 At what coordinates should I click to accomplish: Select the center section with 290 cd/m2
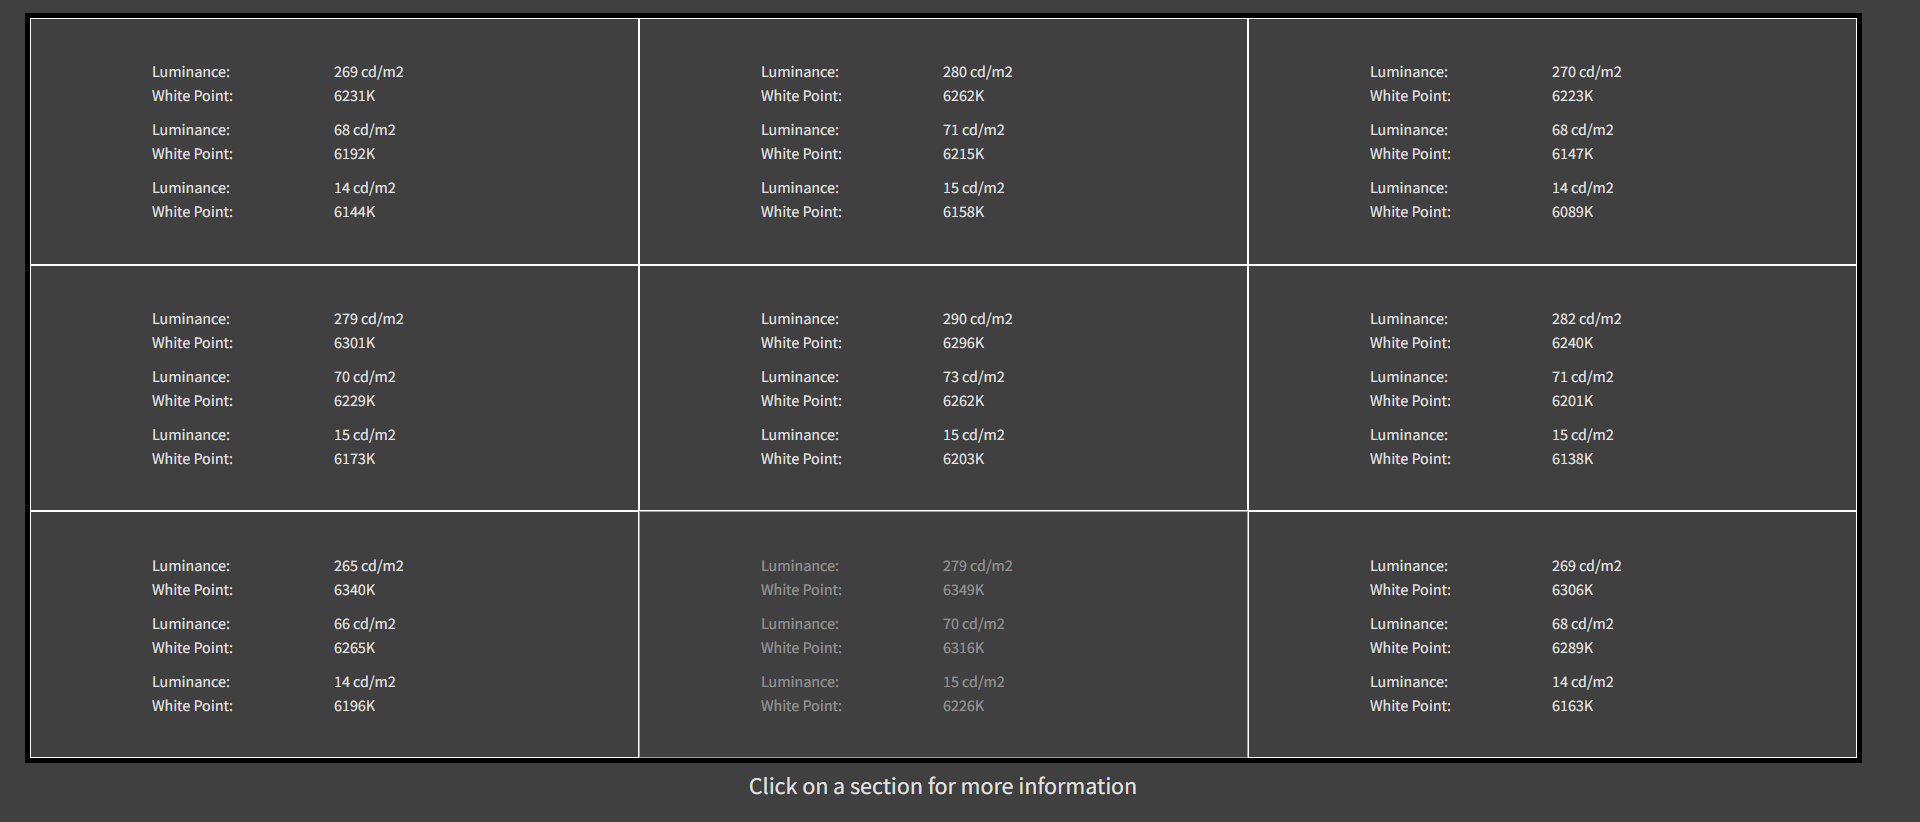943,388
